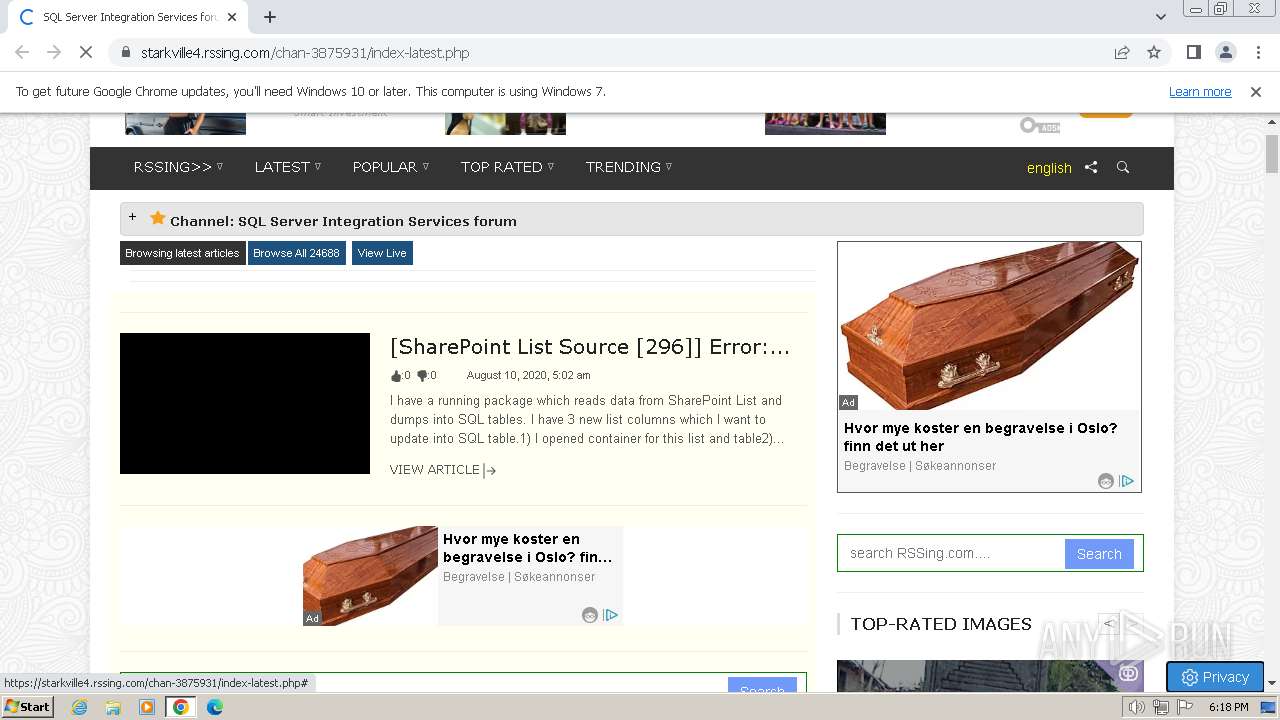Image resolution: width=1280 pixels, height=720 pixels.
Task: Click AdChoices icon on sidebar ad
Action: pos(1127,481)
